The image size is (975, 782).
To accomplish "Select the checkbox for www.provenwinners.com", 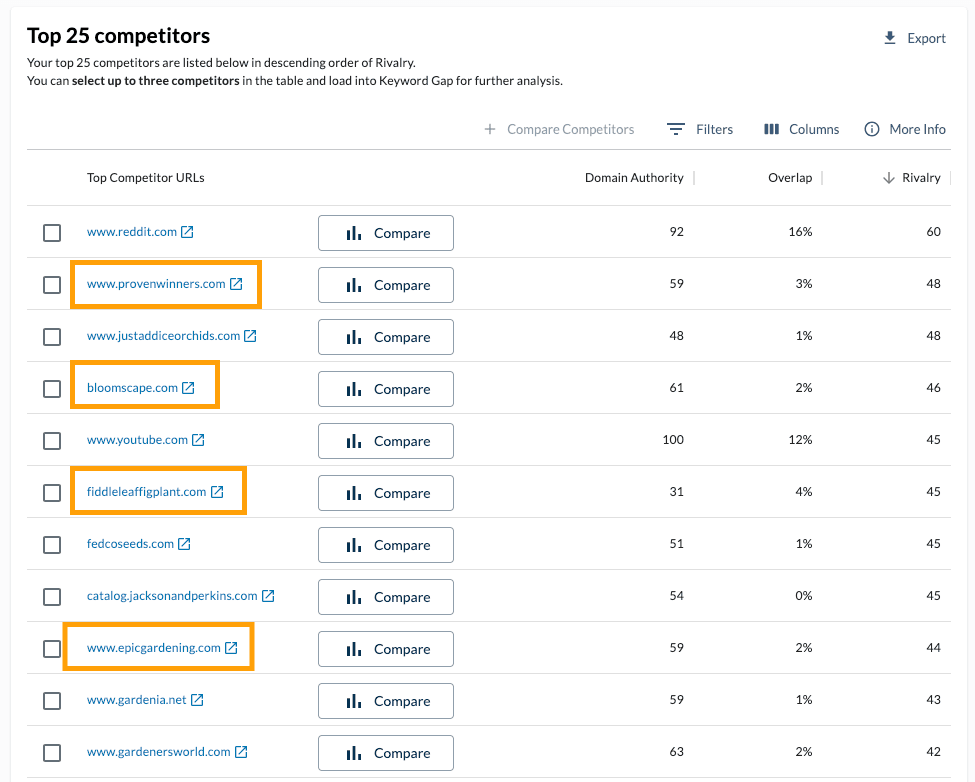I will point(51,284).
